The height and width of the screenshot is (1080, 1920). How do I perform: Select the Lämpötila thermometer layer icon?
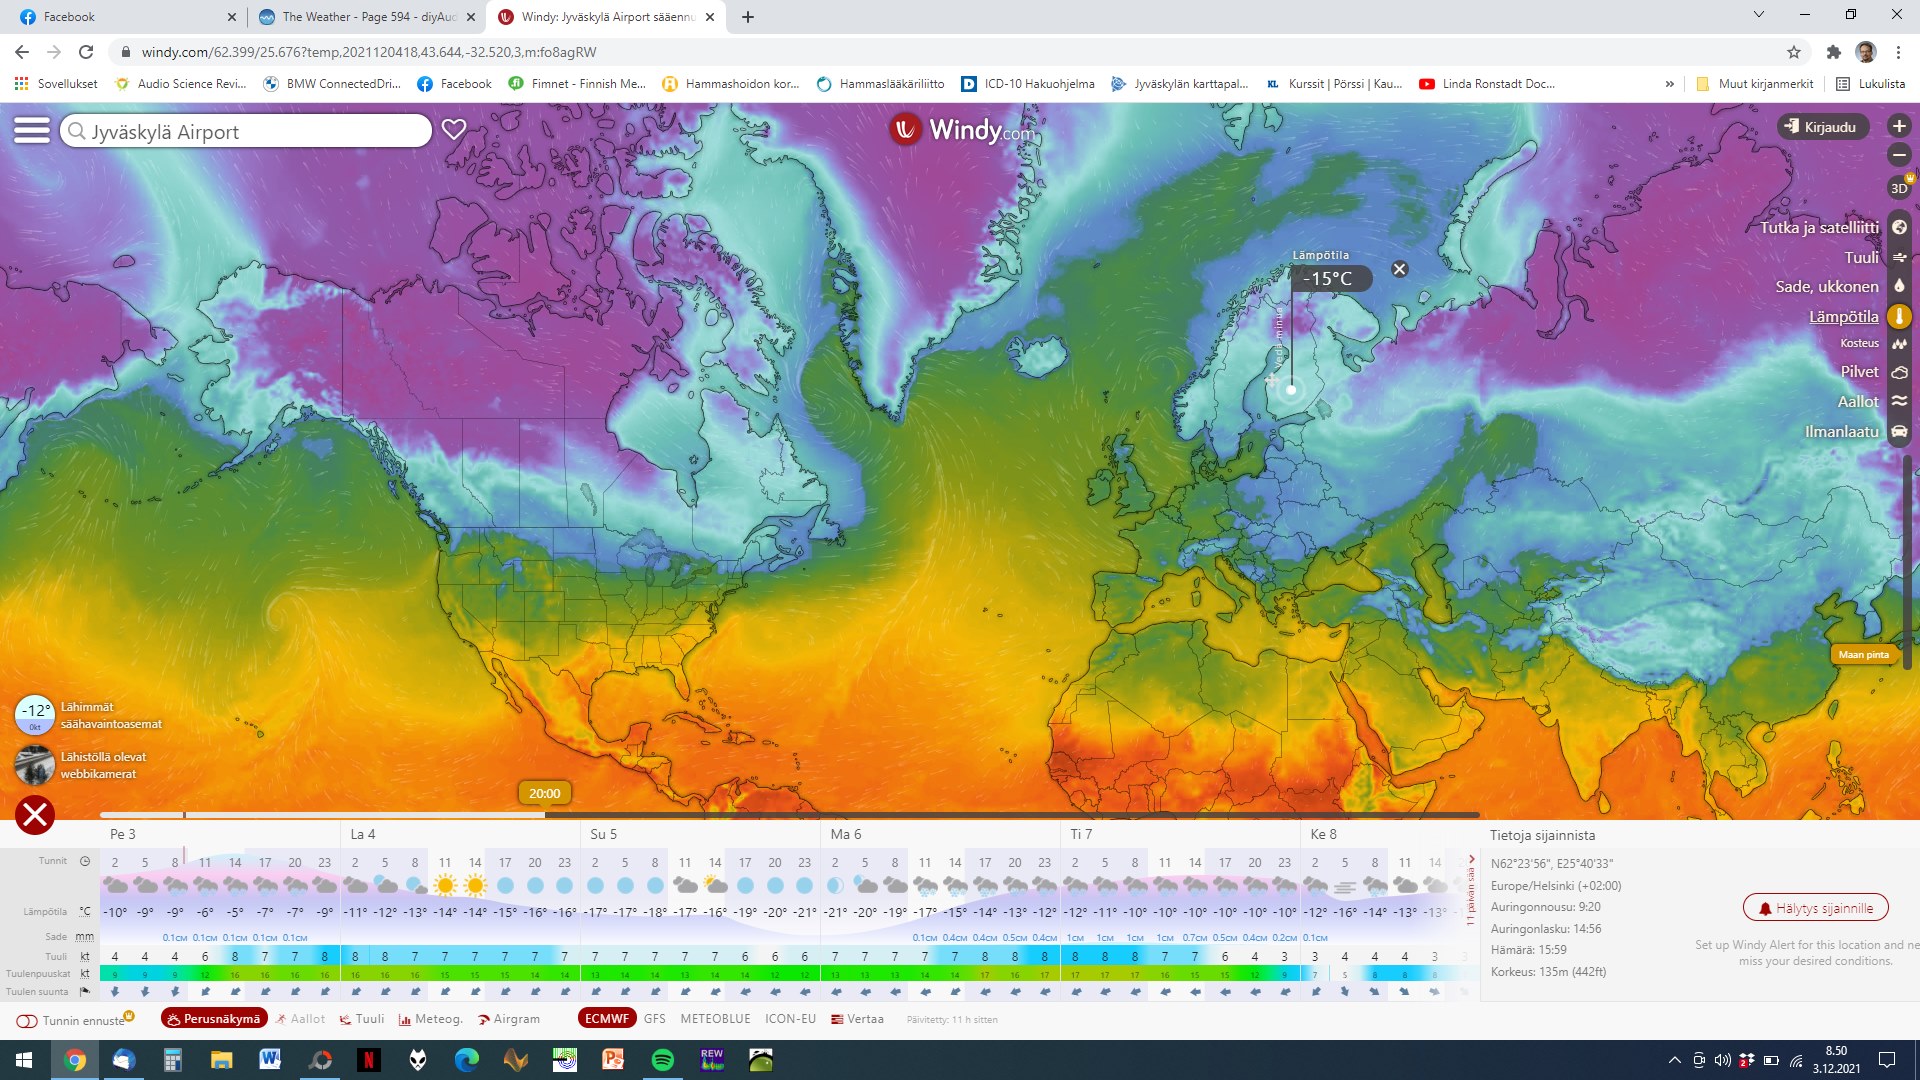tap(1898, 316)
